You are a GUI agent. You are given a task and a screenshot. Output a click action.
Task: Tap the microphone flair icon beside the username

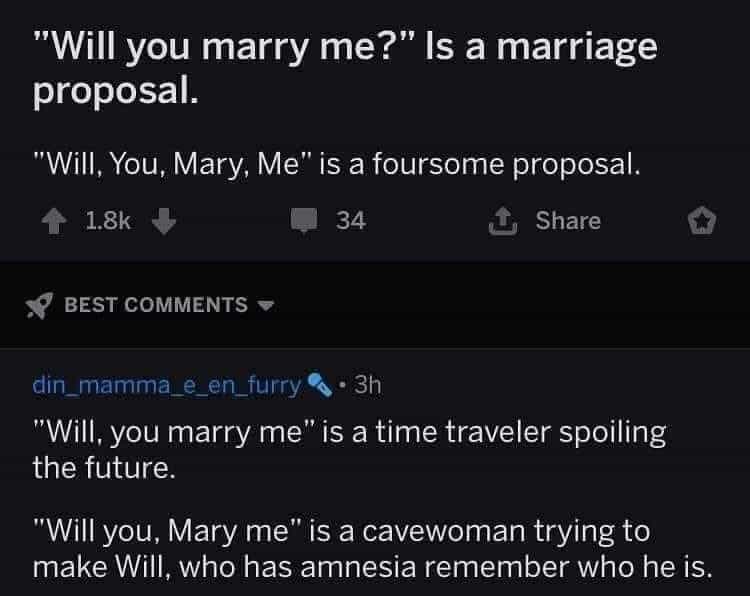click(318, 384)
